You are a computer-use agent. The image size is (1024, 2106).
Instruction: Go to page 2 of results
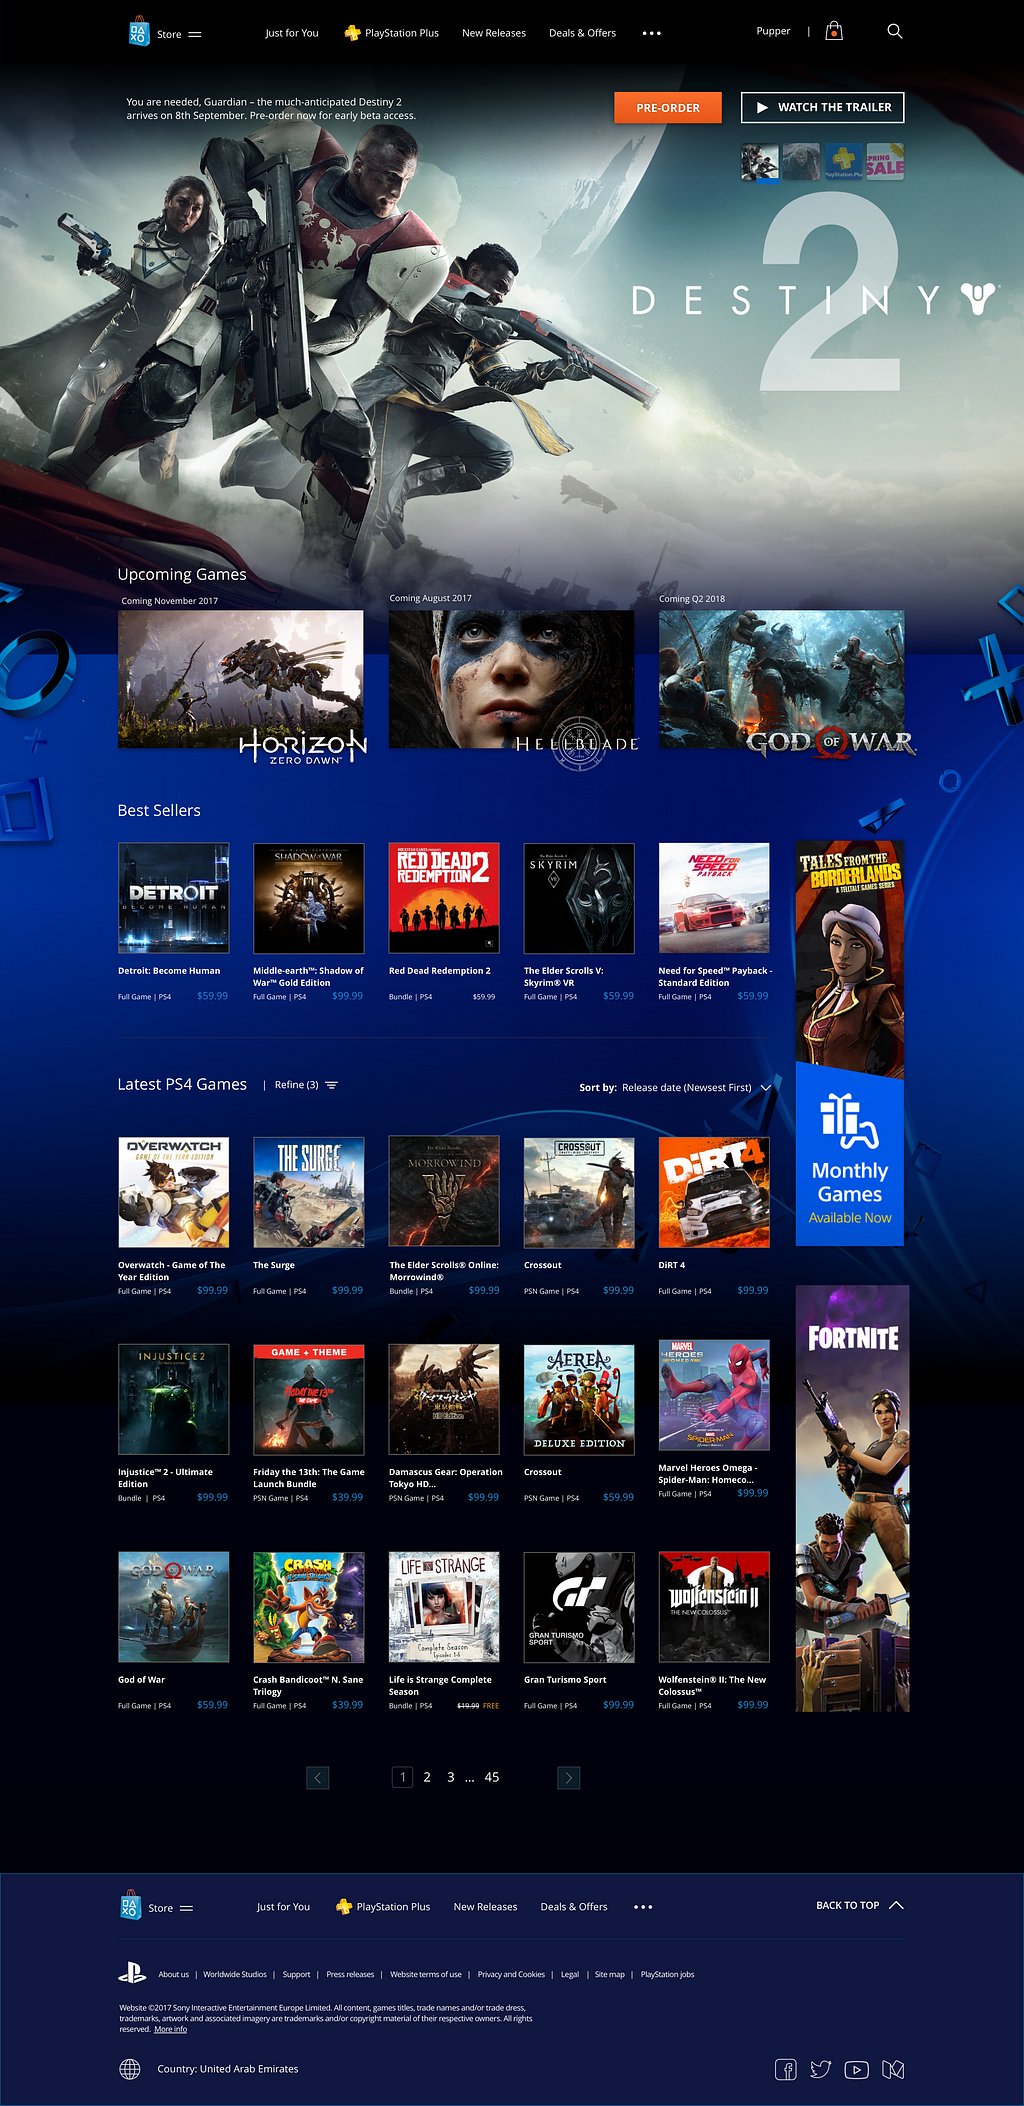tap(427, 1777)
